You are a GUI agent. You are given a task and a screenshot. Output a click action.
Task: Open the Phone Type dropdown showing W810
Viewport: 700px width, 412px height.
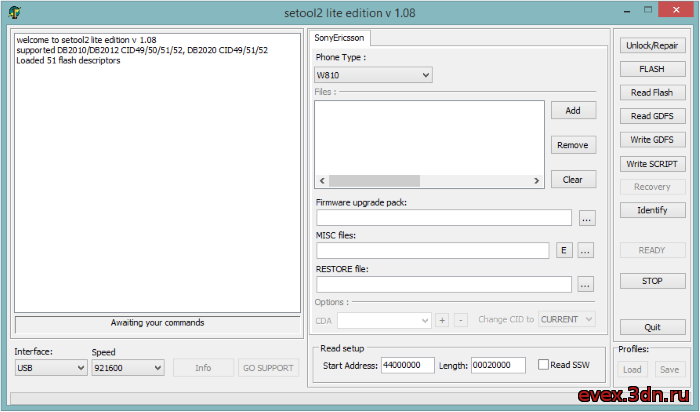(373, 75)
